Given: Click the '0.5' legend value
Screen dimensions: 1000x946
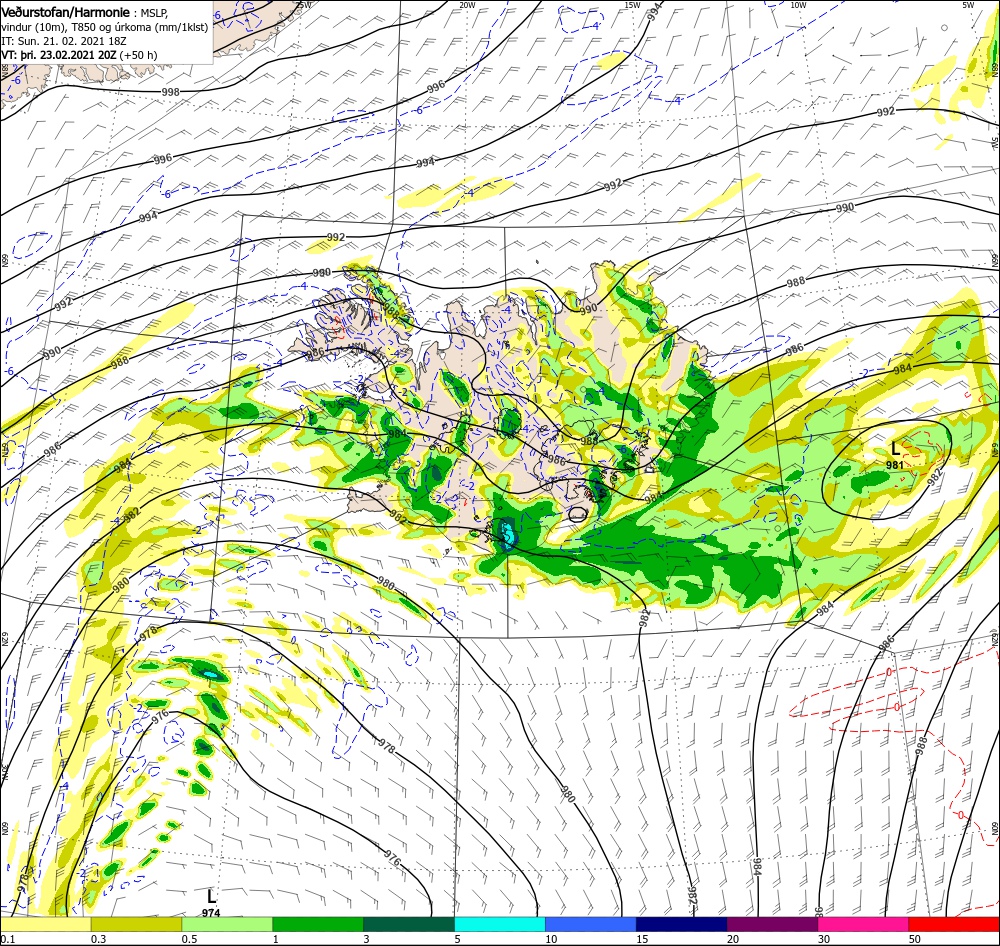Looking at the screenshot, I should 189,939.
